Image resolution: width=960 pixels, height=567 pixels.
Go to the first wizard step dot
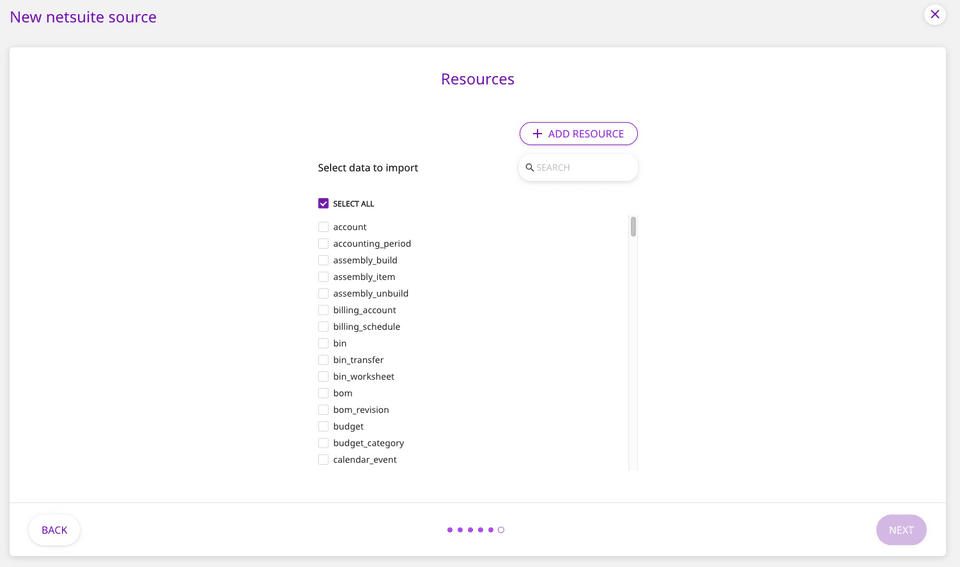coord(450,530)
